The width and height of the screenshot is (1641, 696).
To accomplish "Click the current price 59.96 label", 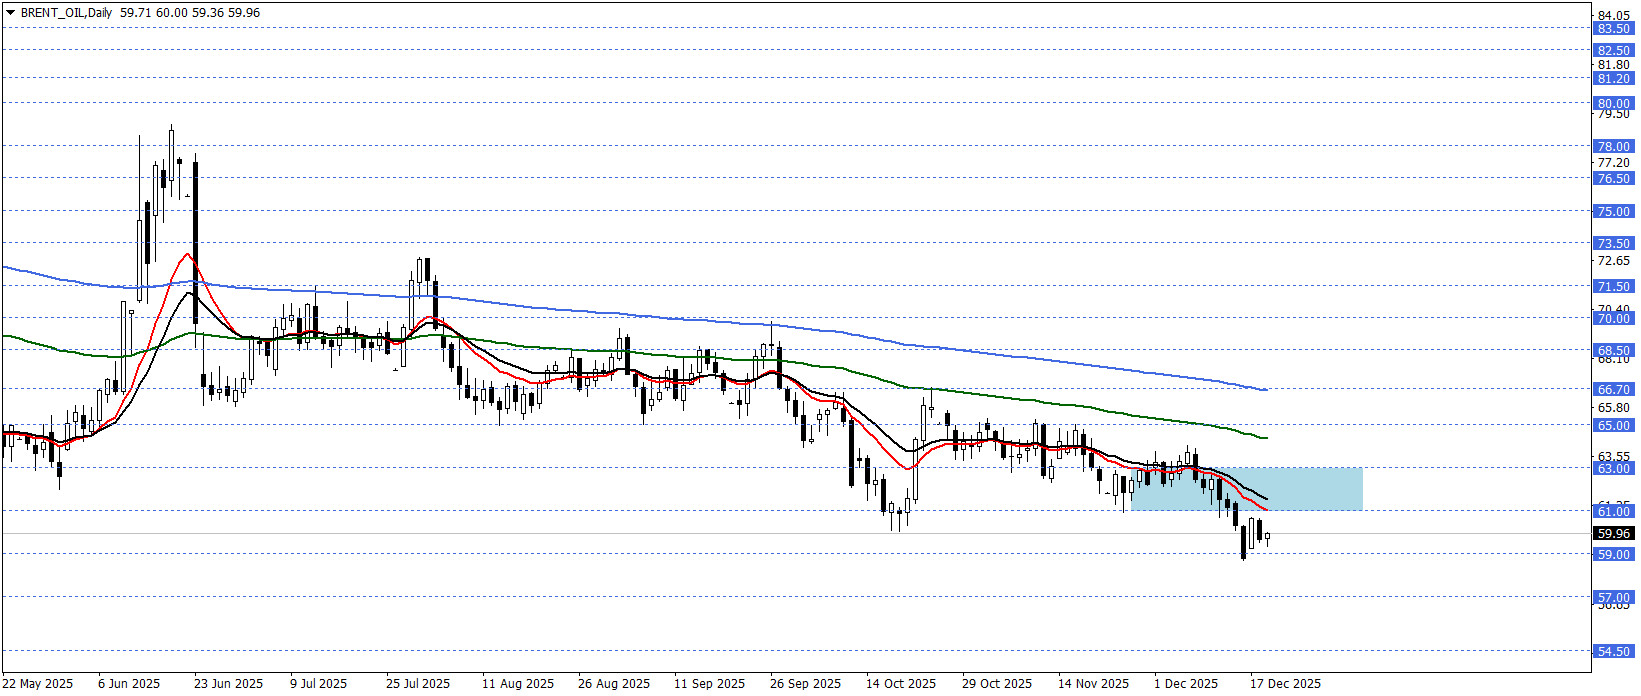I will click(1613, 533).
